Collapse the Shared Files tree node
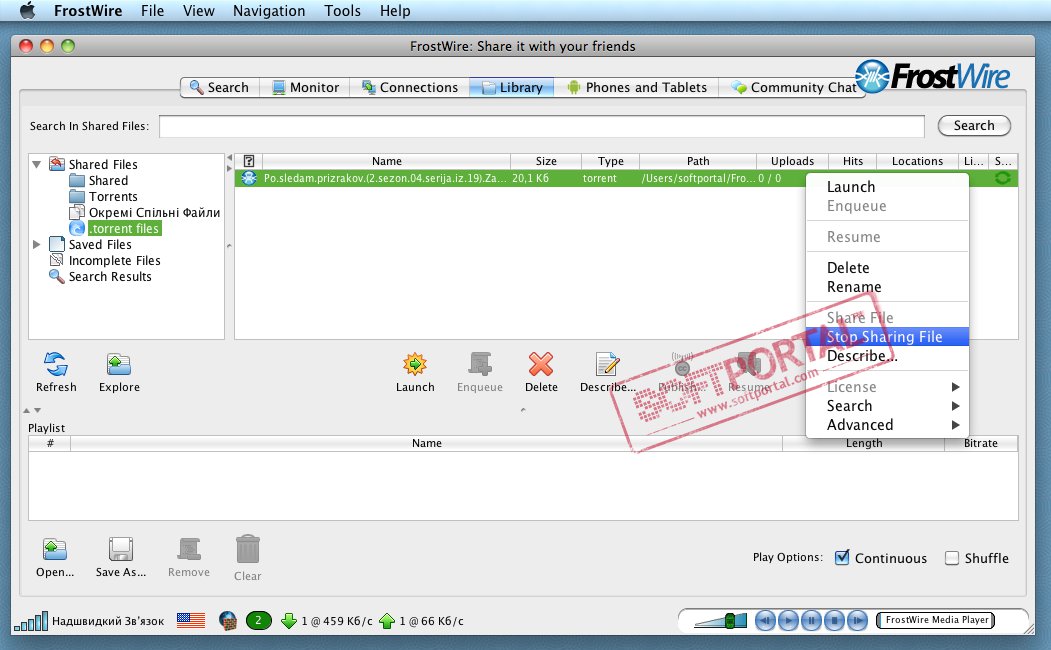 37,164
